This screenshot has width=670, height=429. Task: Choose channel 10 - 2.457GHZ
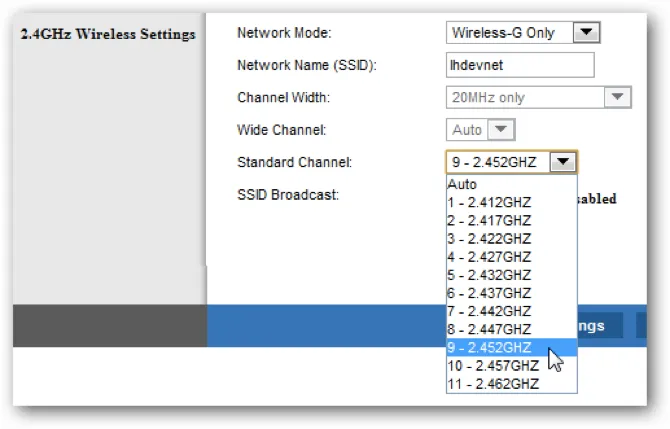(493, 366)
